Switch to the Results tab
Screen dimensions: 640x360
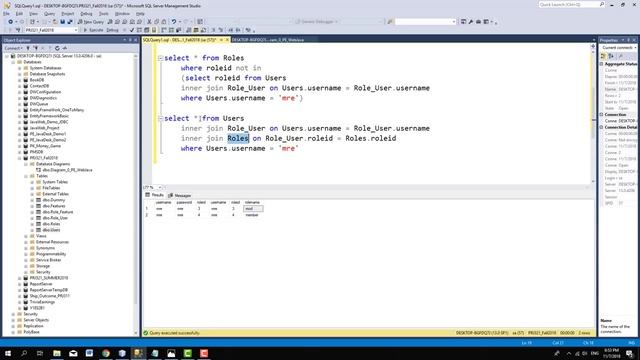tap(155, 195)
